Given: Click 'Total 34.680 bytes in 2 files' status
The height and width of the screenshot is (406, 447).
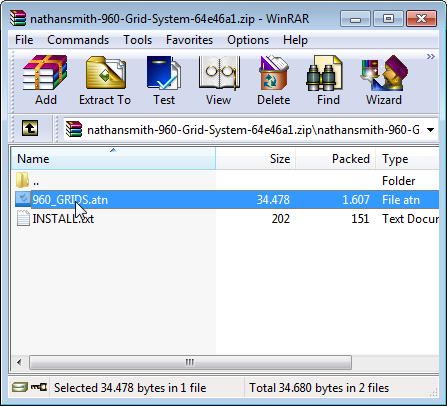Looking at the screenshot, I should tap(319, 388).
